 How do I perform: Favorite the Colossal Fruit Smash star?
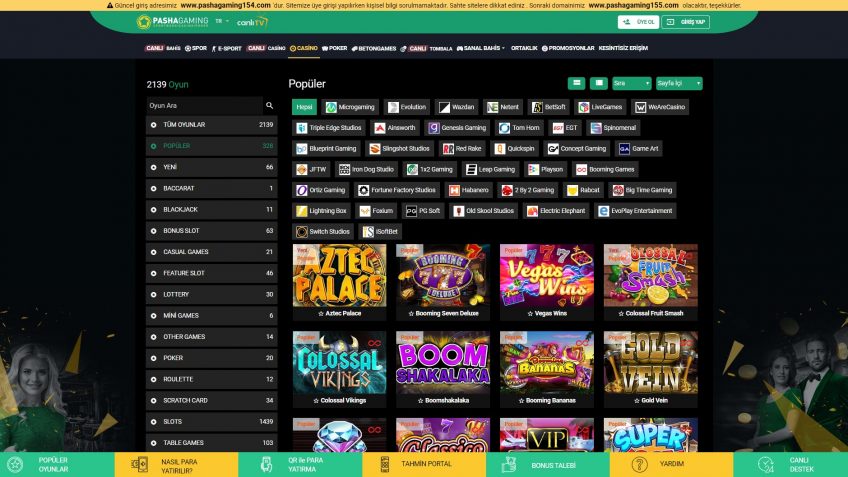pos(621,314)
